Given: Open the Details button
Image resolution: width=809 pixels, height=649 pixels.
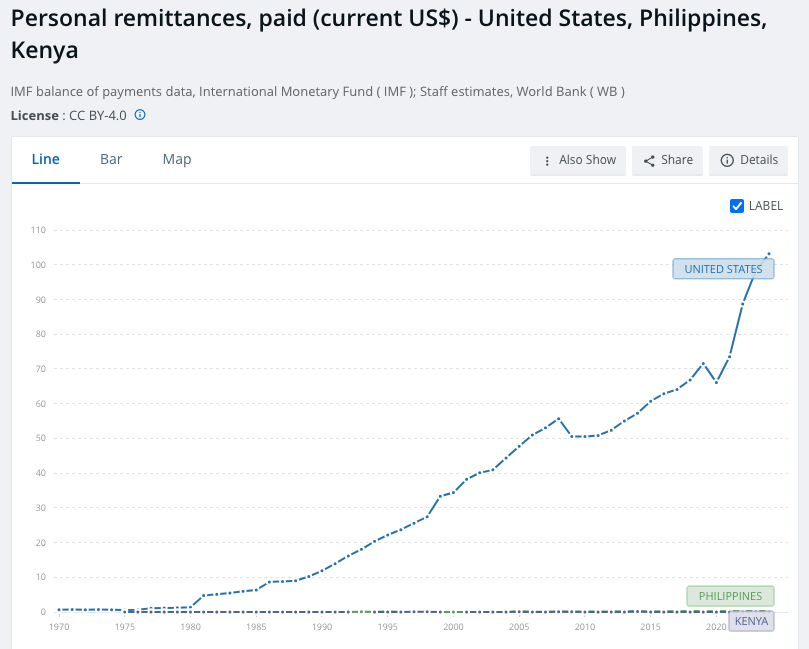Looking at the screenshot, I should tap(748, 160).
